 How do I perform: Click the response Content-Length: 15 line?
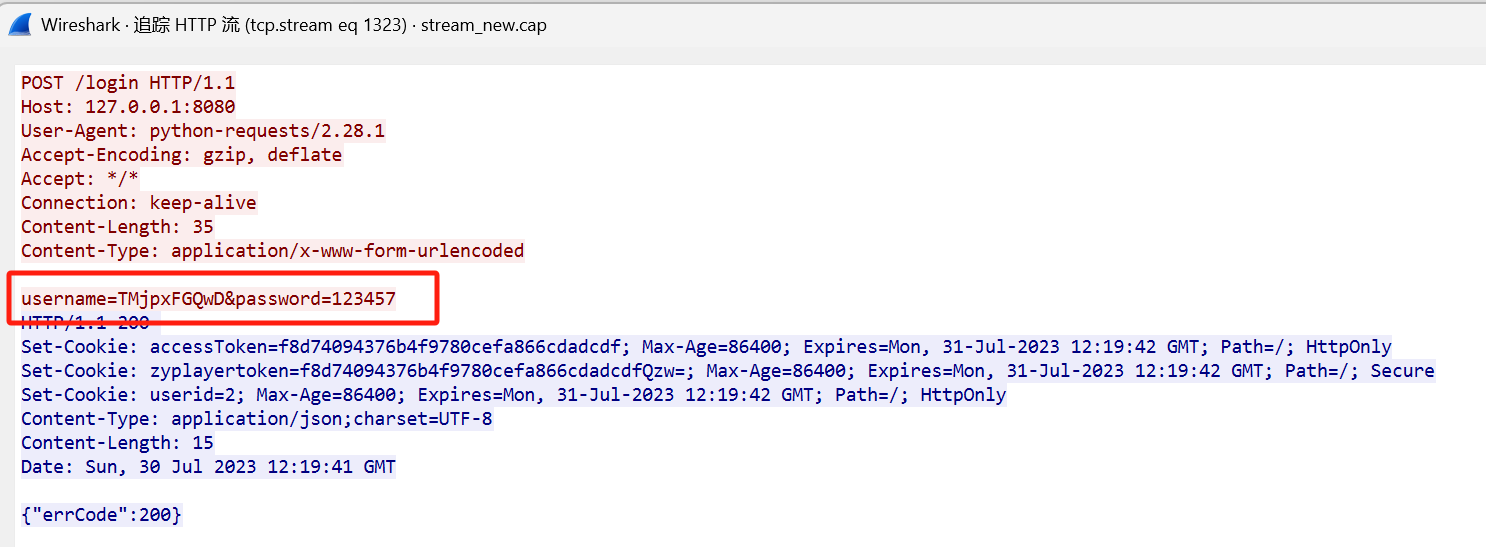coord(117,443)
